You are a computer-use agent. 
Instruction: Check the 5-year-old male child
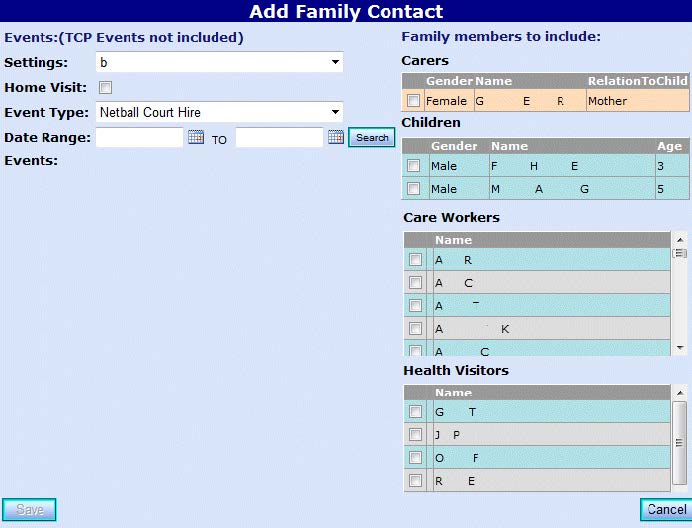413,189
